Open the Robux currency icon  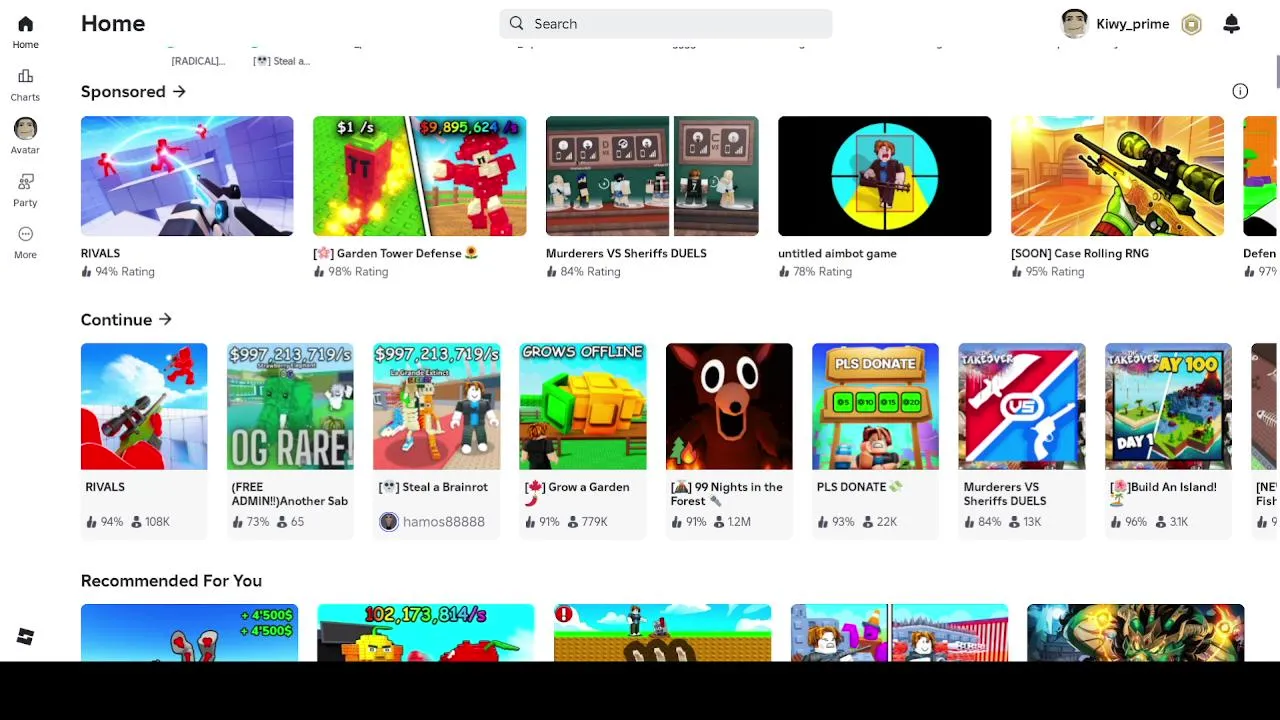click(1191, 25)
